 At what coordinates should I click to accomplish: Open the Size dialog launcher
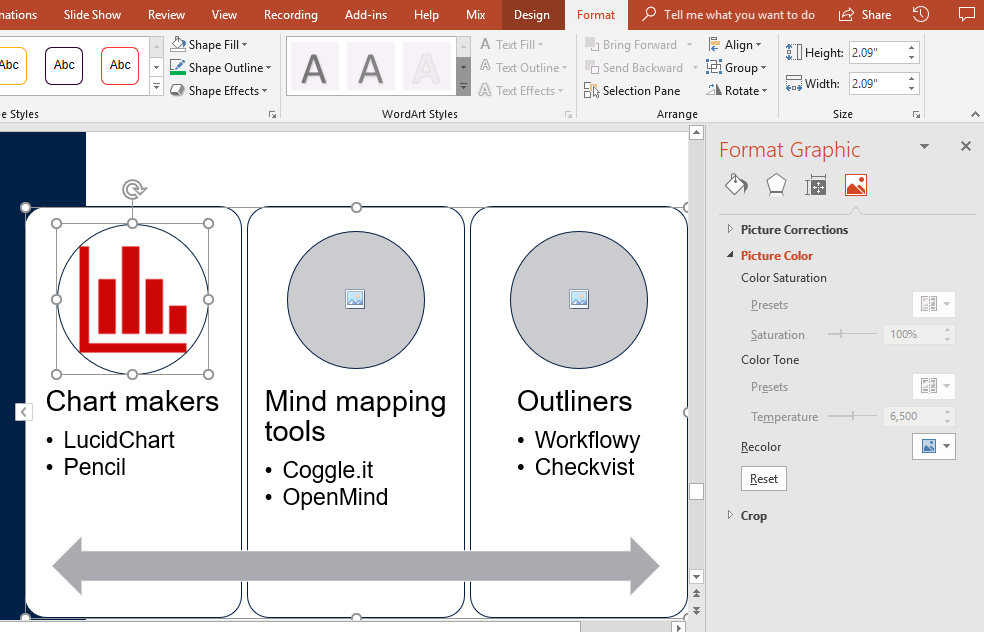click(916, 115)
